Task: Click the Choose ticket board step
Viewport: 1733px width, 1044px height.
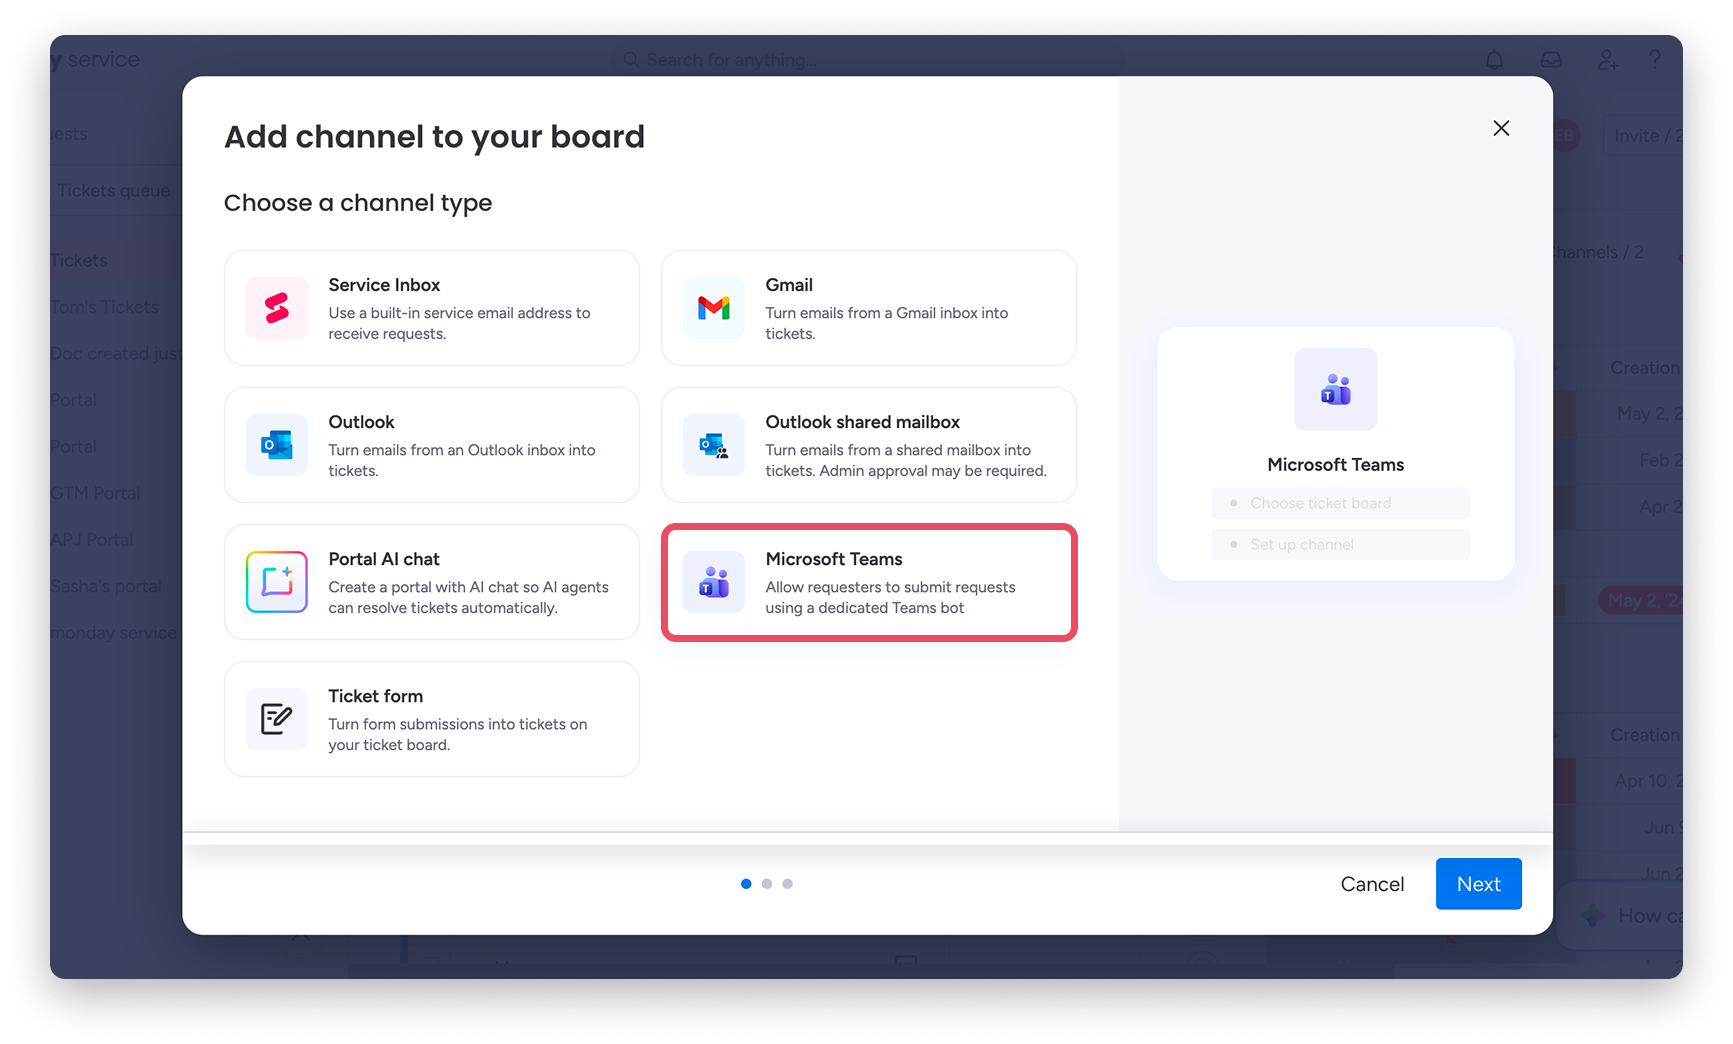Action: [1341, 503]
